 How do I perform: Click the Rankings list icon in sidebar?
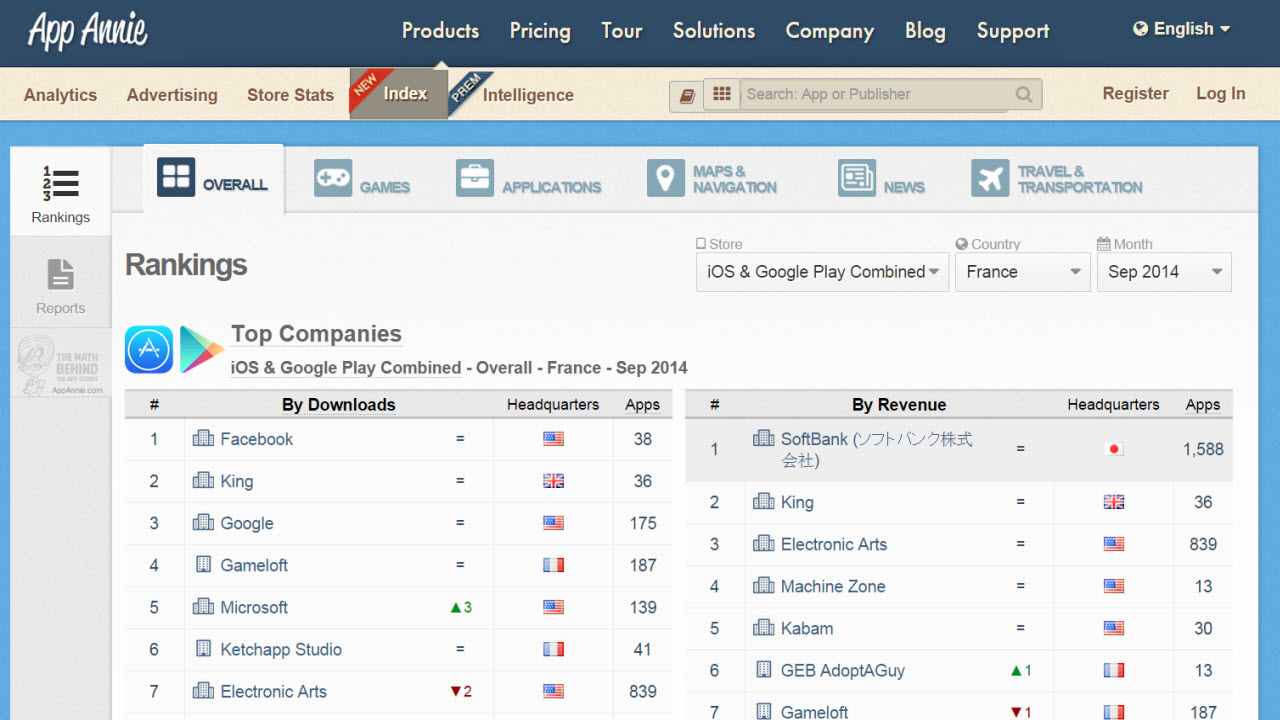pyautogui.click(x=60, y=185)
